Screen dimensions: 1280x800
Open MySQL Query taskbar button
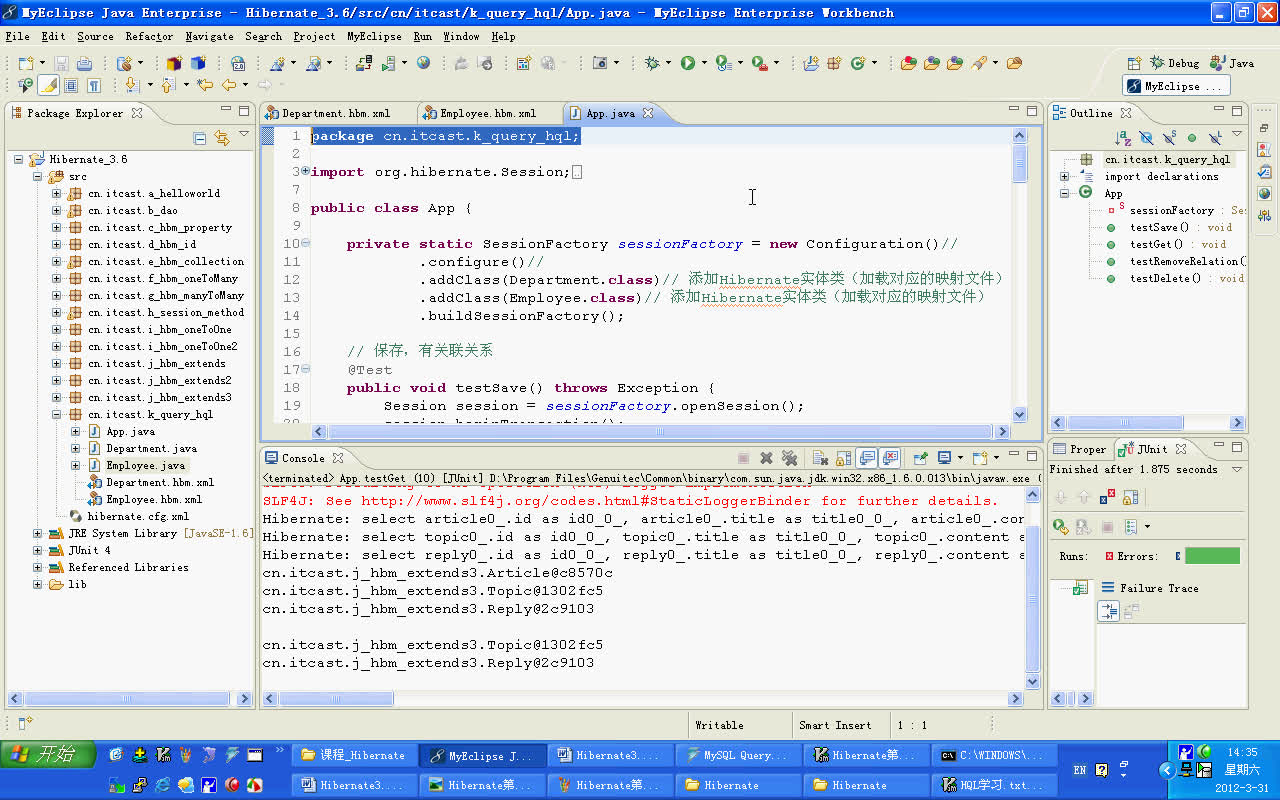click(x=738, y=756)
